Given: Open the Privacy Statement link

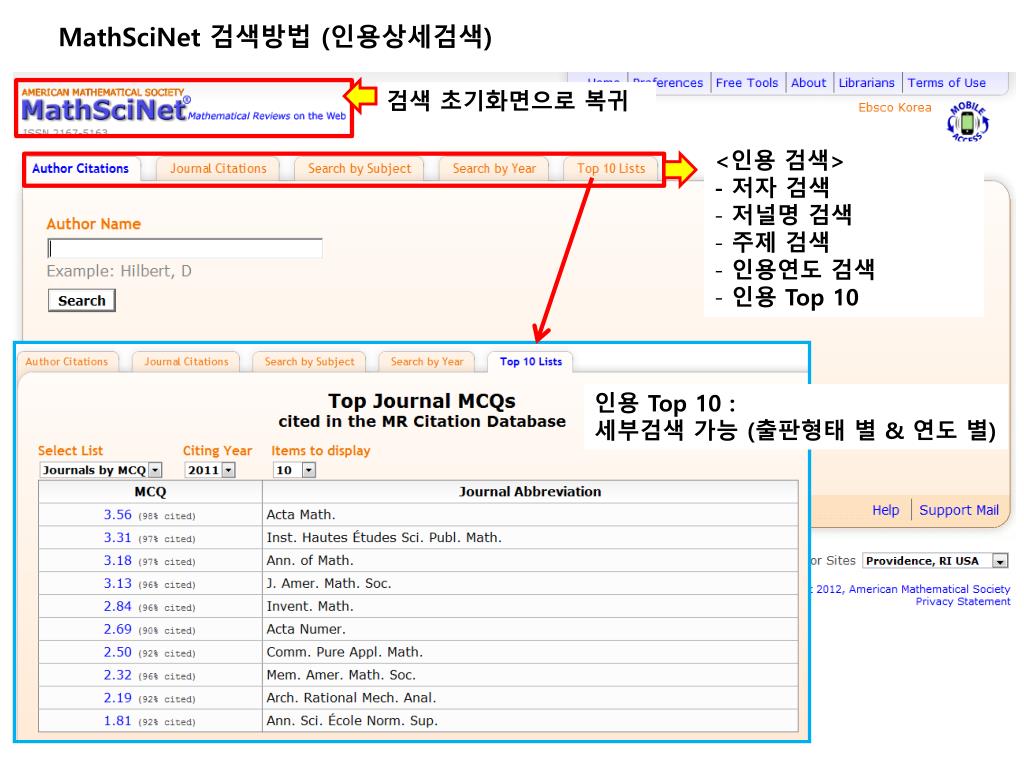Looking at the screenshot, I should 963,601.
